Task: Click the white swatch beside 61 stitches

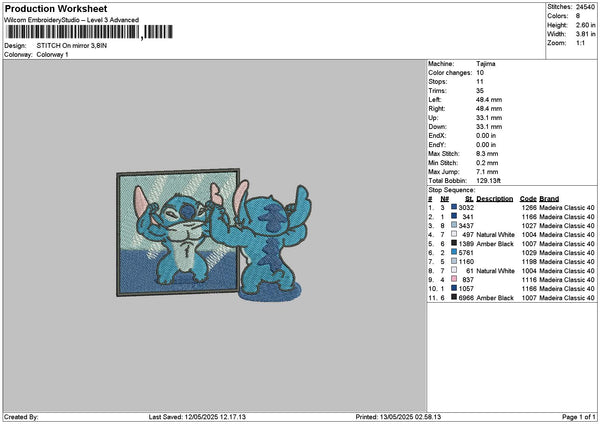Action: [x=454, y=270]
